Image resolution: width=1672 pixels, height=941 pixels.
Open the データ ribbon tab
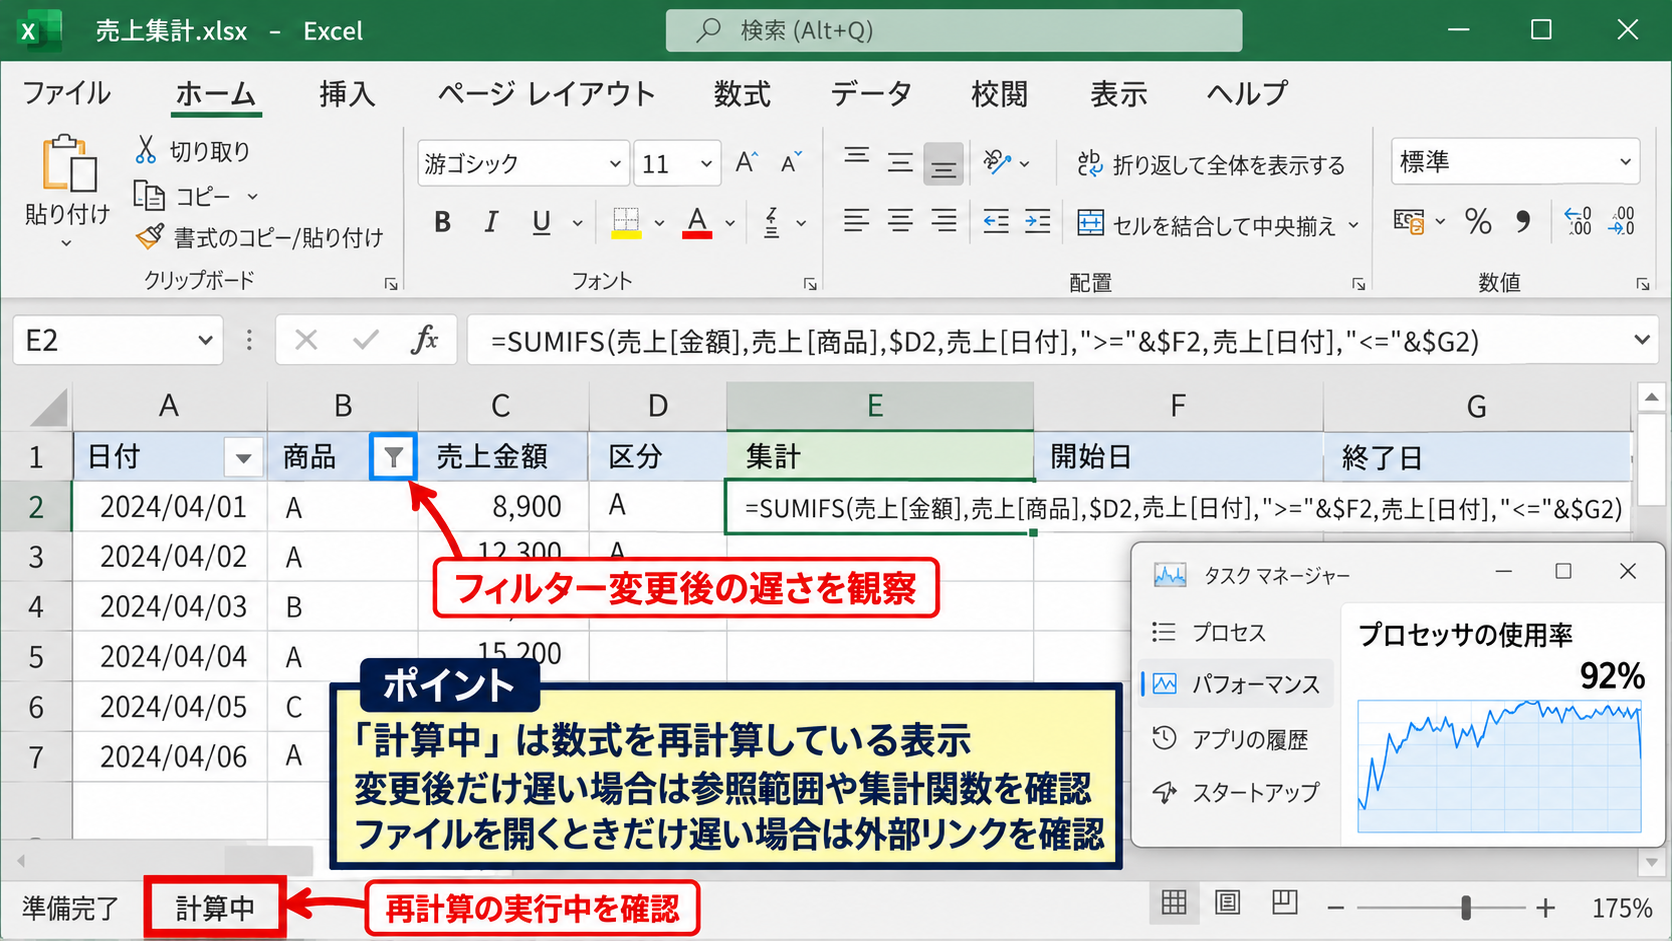coord(871,94)
